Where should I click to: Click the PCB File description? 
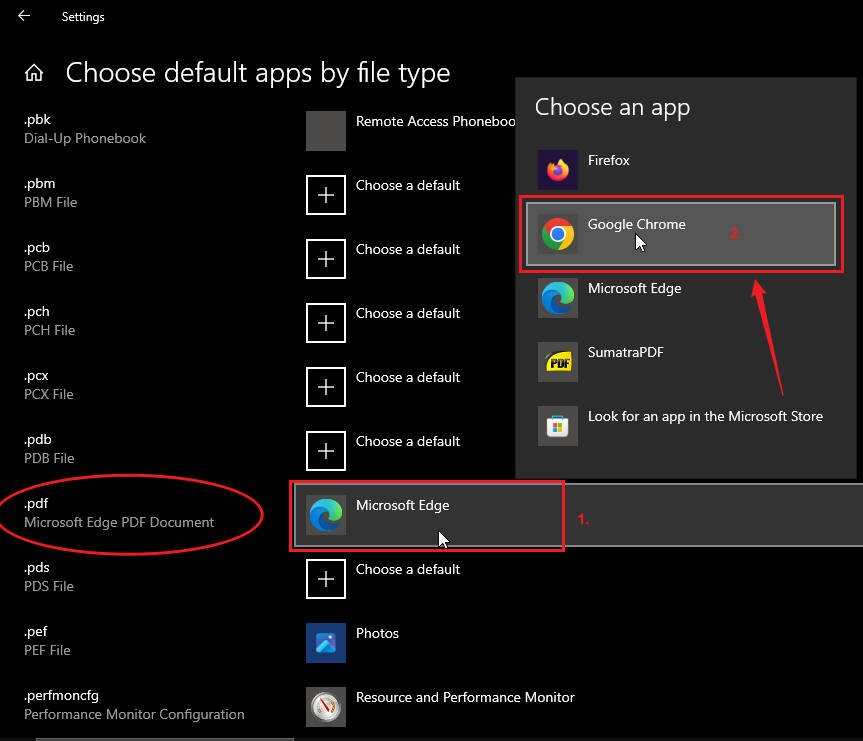tap(48, 266)
